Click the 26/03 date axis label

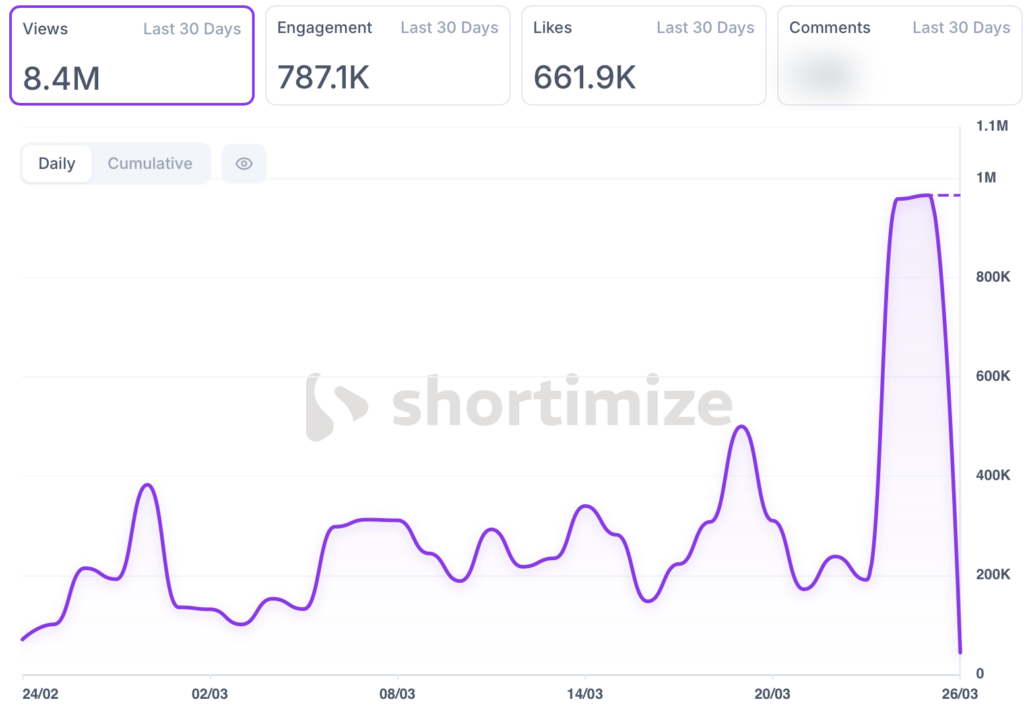pyautogui.click(x=959, y=693)
